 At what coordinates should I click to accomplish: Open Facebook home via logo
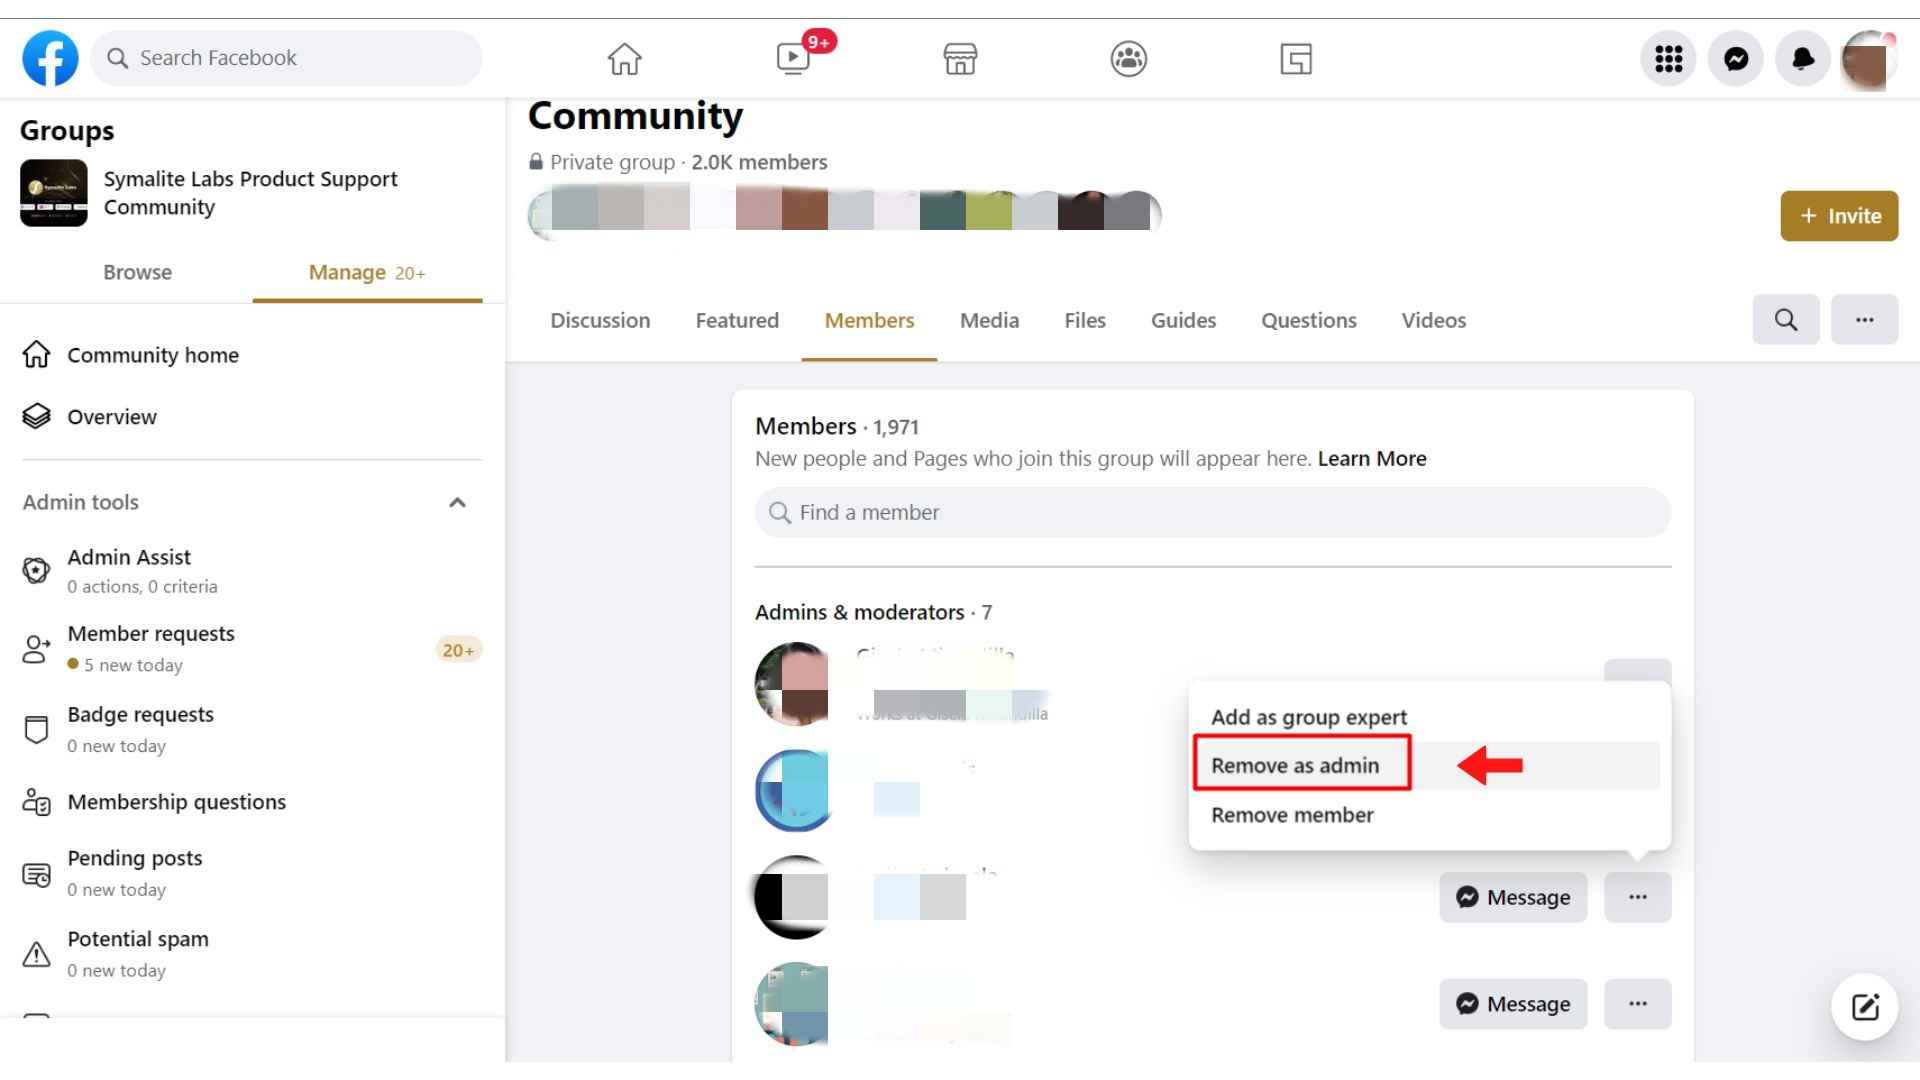(x=50, y=58)
